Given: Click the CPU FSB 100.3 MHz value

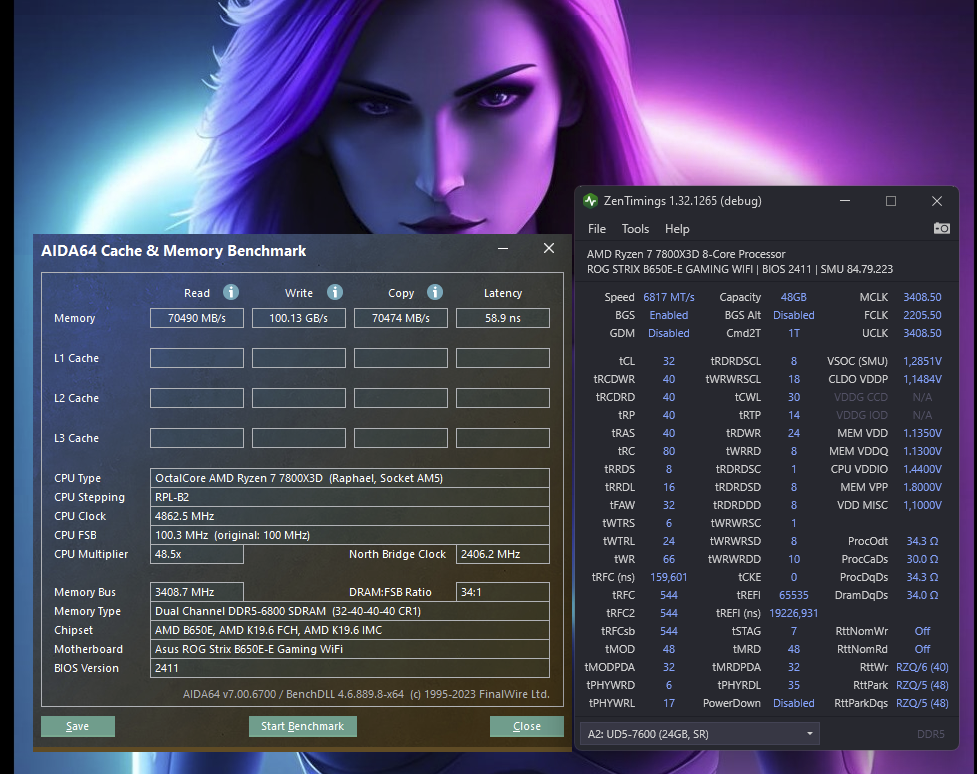Looking at the screenshot, I should pos(350,535).
